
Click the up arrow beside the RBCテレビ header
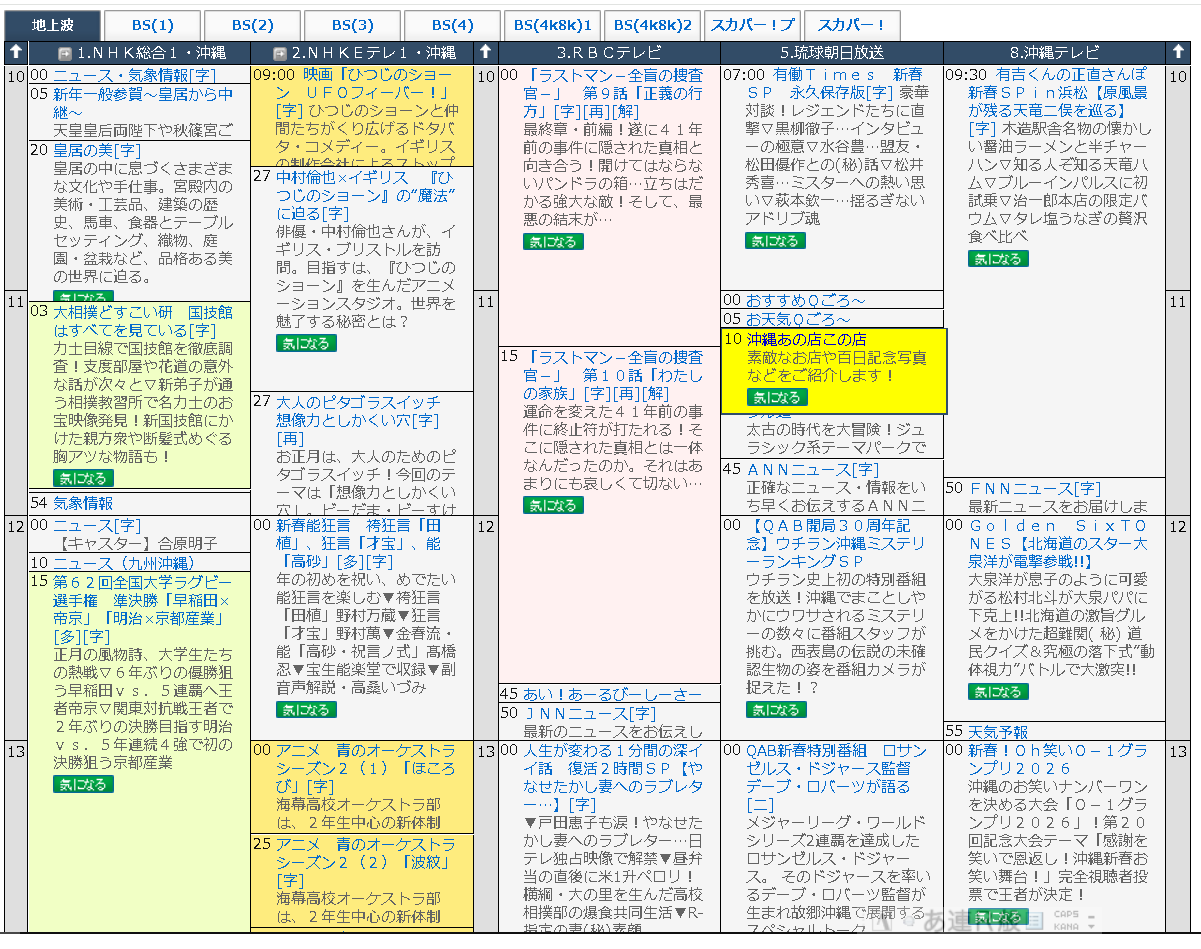click(x=486, y=52)
